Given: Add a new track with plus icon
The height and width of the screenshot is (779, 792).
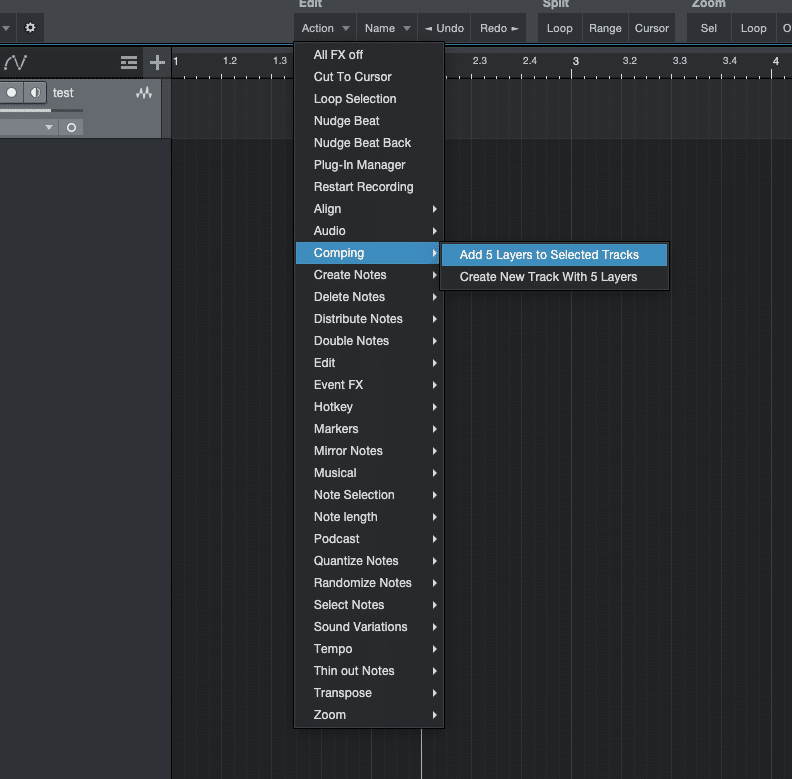Looking at the screenshot, I should 157,63.
